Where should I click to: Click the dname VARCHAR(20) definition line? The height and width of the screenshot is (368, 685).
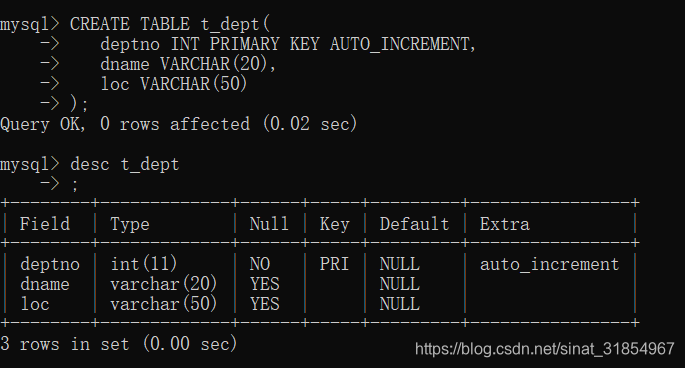[x=188, y=64]
